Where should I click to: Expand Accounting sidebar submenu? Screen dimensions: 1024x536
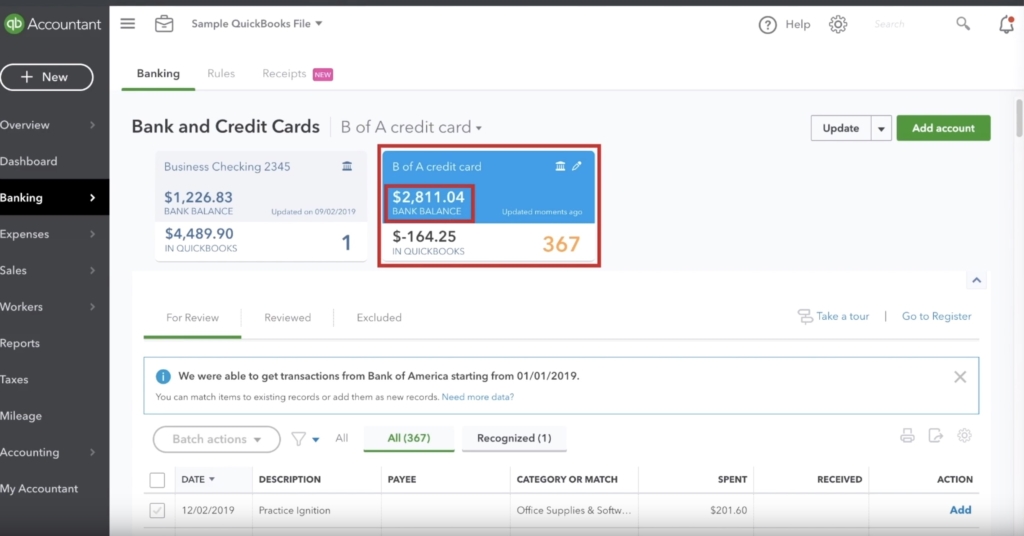(x=92, y=452)
